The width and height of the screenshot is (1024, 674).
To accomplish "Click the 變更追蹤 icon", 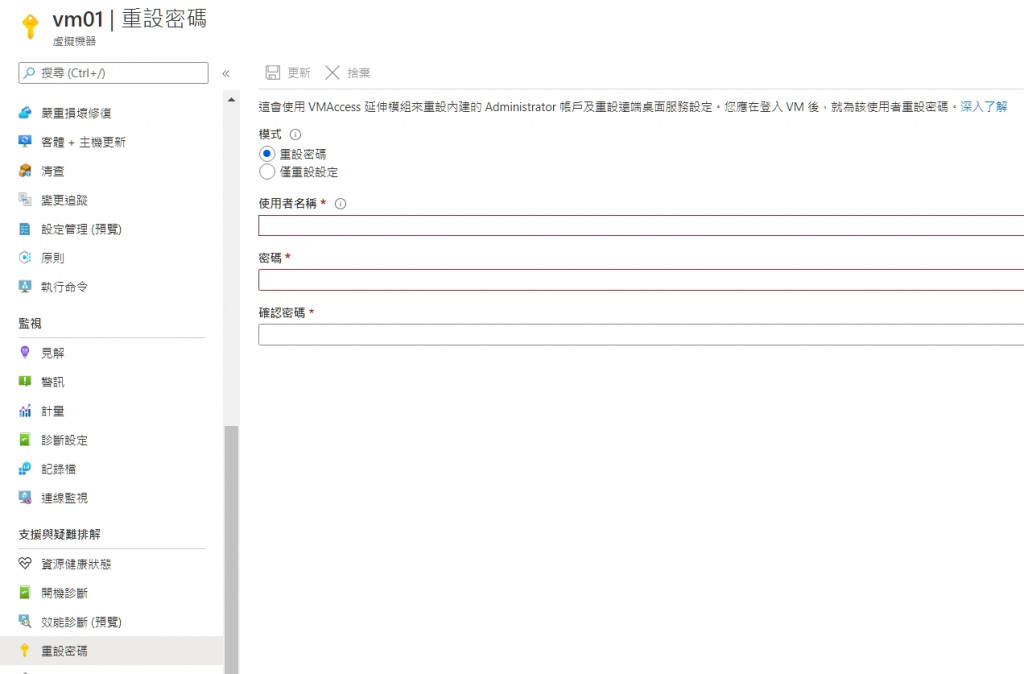I will [25, 199].
